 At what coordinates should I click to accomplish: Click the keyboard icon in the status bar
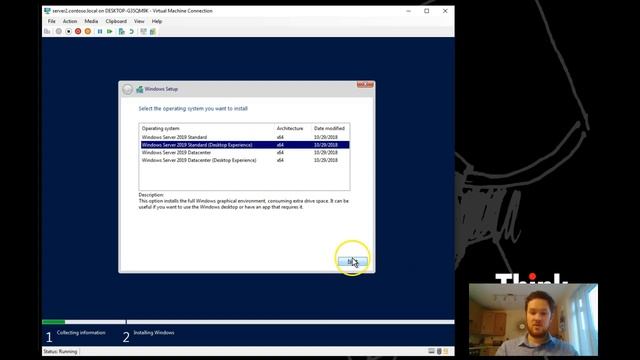point(431,351)
